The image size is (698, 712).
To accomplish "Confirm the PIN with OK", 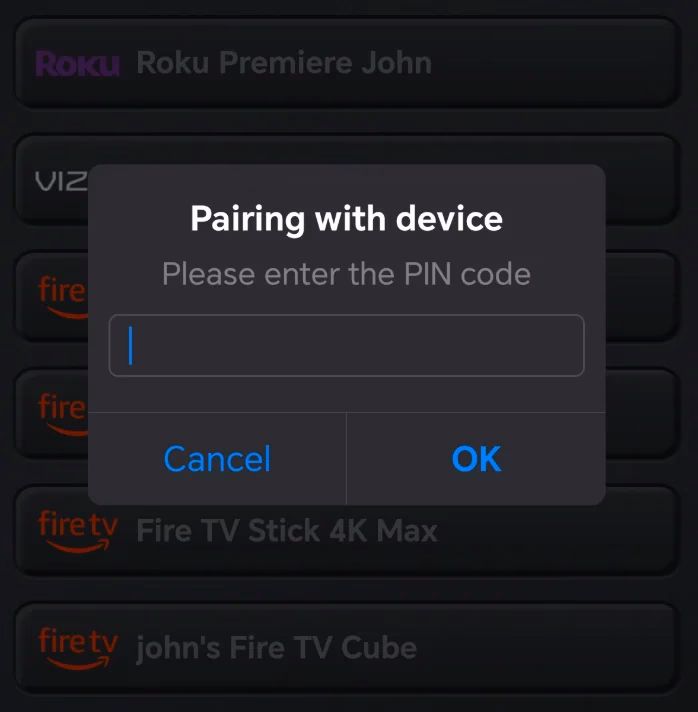I will coord(476,459).
